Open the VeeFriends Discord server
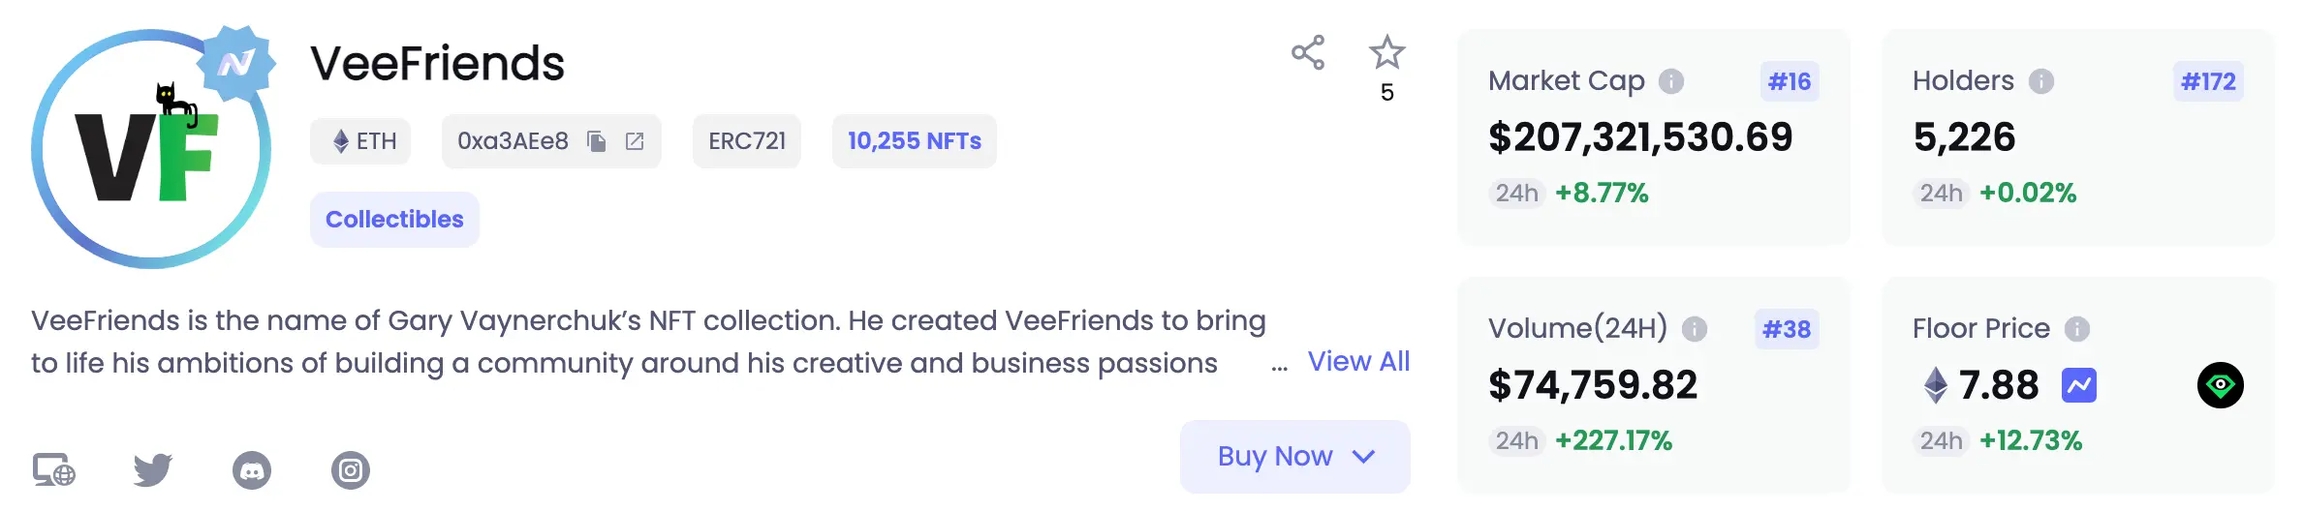This screenshot has width=2304, height=511. [252, 470]
